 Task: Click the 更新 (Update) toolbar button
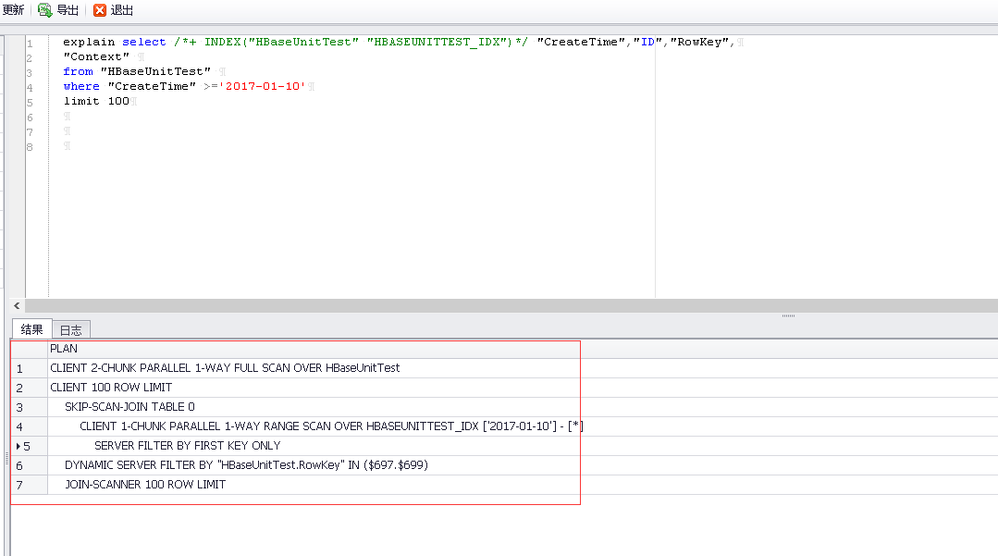pos(12,10)
